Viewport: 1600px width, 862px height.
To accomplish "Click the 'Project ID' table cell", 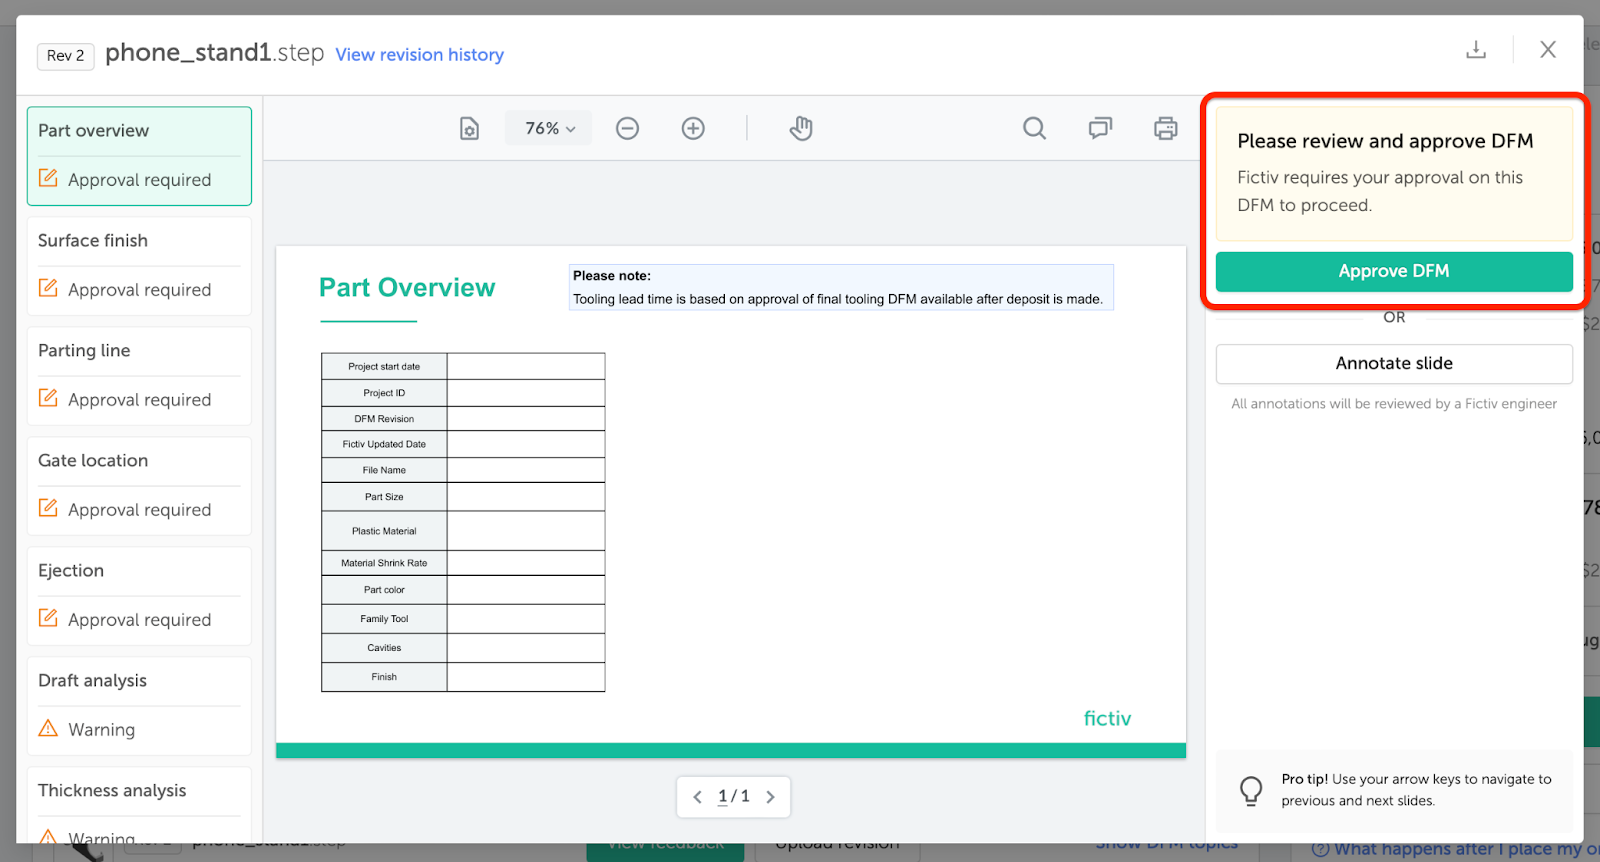I will point(384,393).
